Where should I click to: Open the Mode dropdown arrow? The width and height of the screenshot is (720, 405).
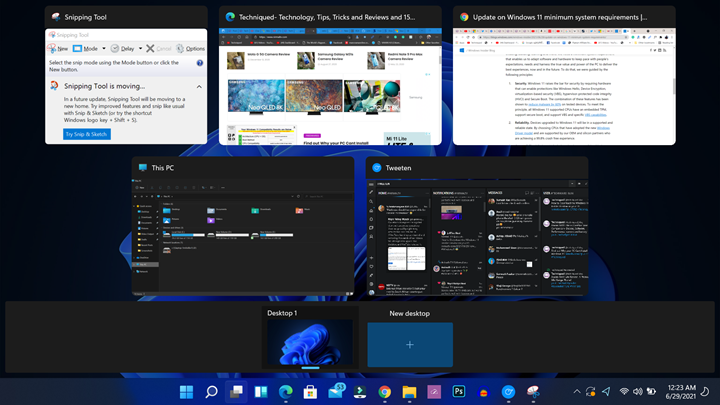(x=104, y=48)
